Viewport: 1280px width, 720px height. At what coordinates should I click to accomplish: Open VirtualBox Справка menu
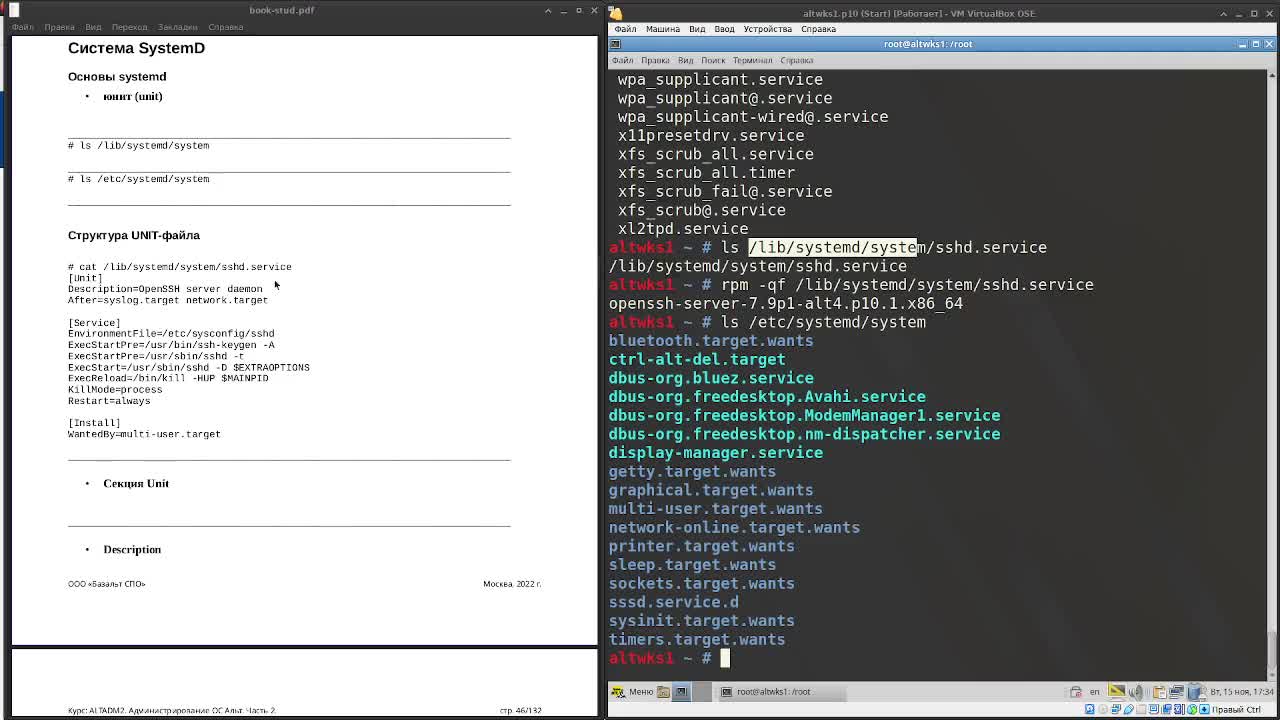pyautogui.click(x=818, y=29)
